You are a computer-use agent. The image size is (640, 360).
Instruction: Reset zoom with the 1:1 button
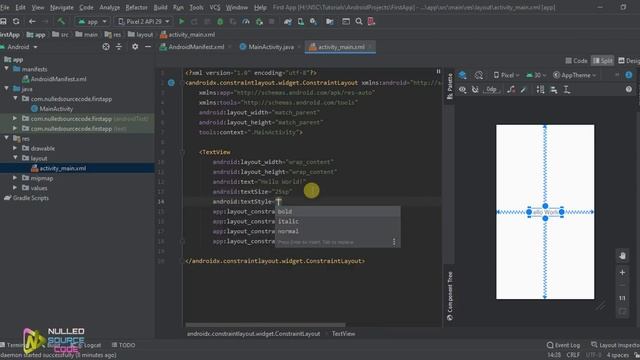(622, 298)
